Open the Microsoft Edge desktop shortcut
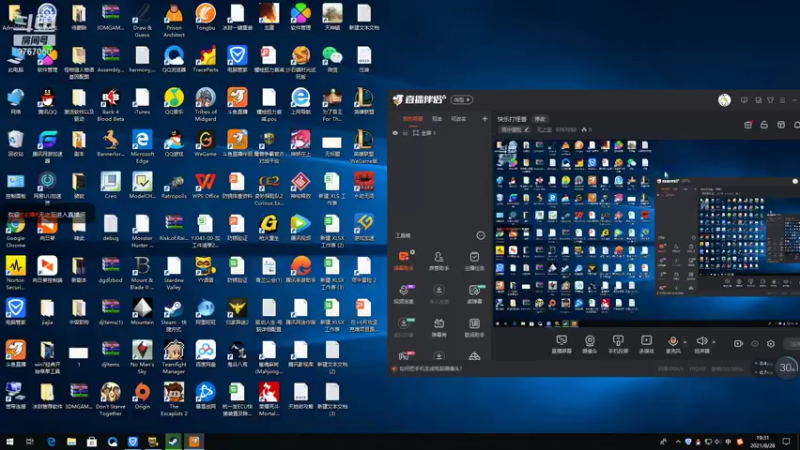 click(x=142, y=146)
